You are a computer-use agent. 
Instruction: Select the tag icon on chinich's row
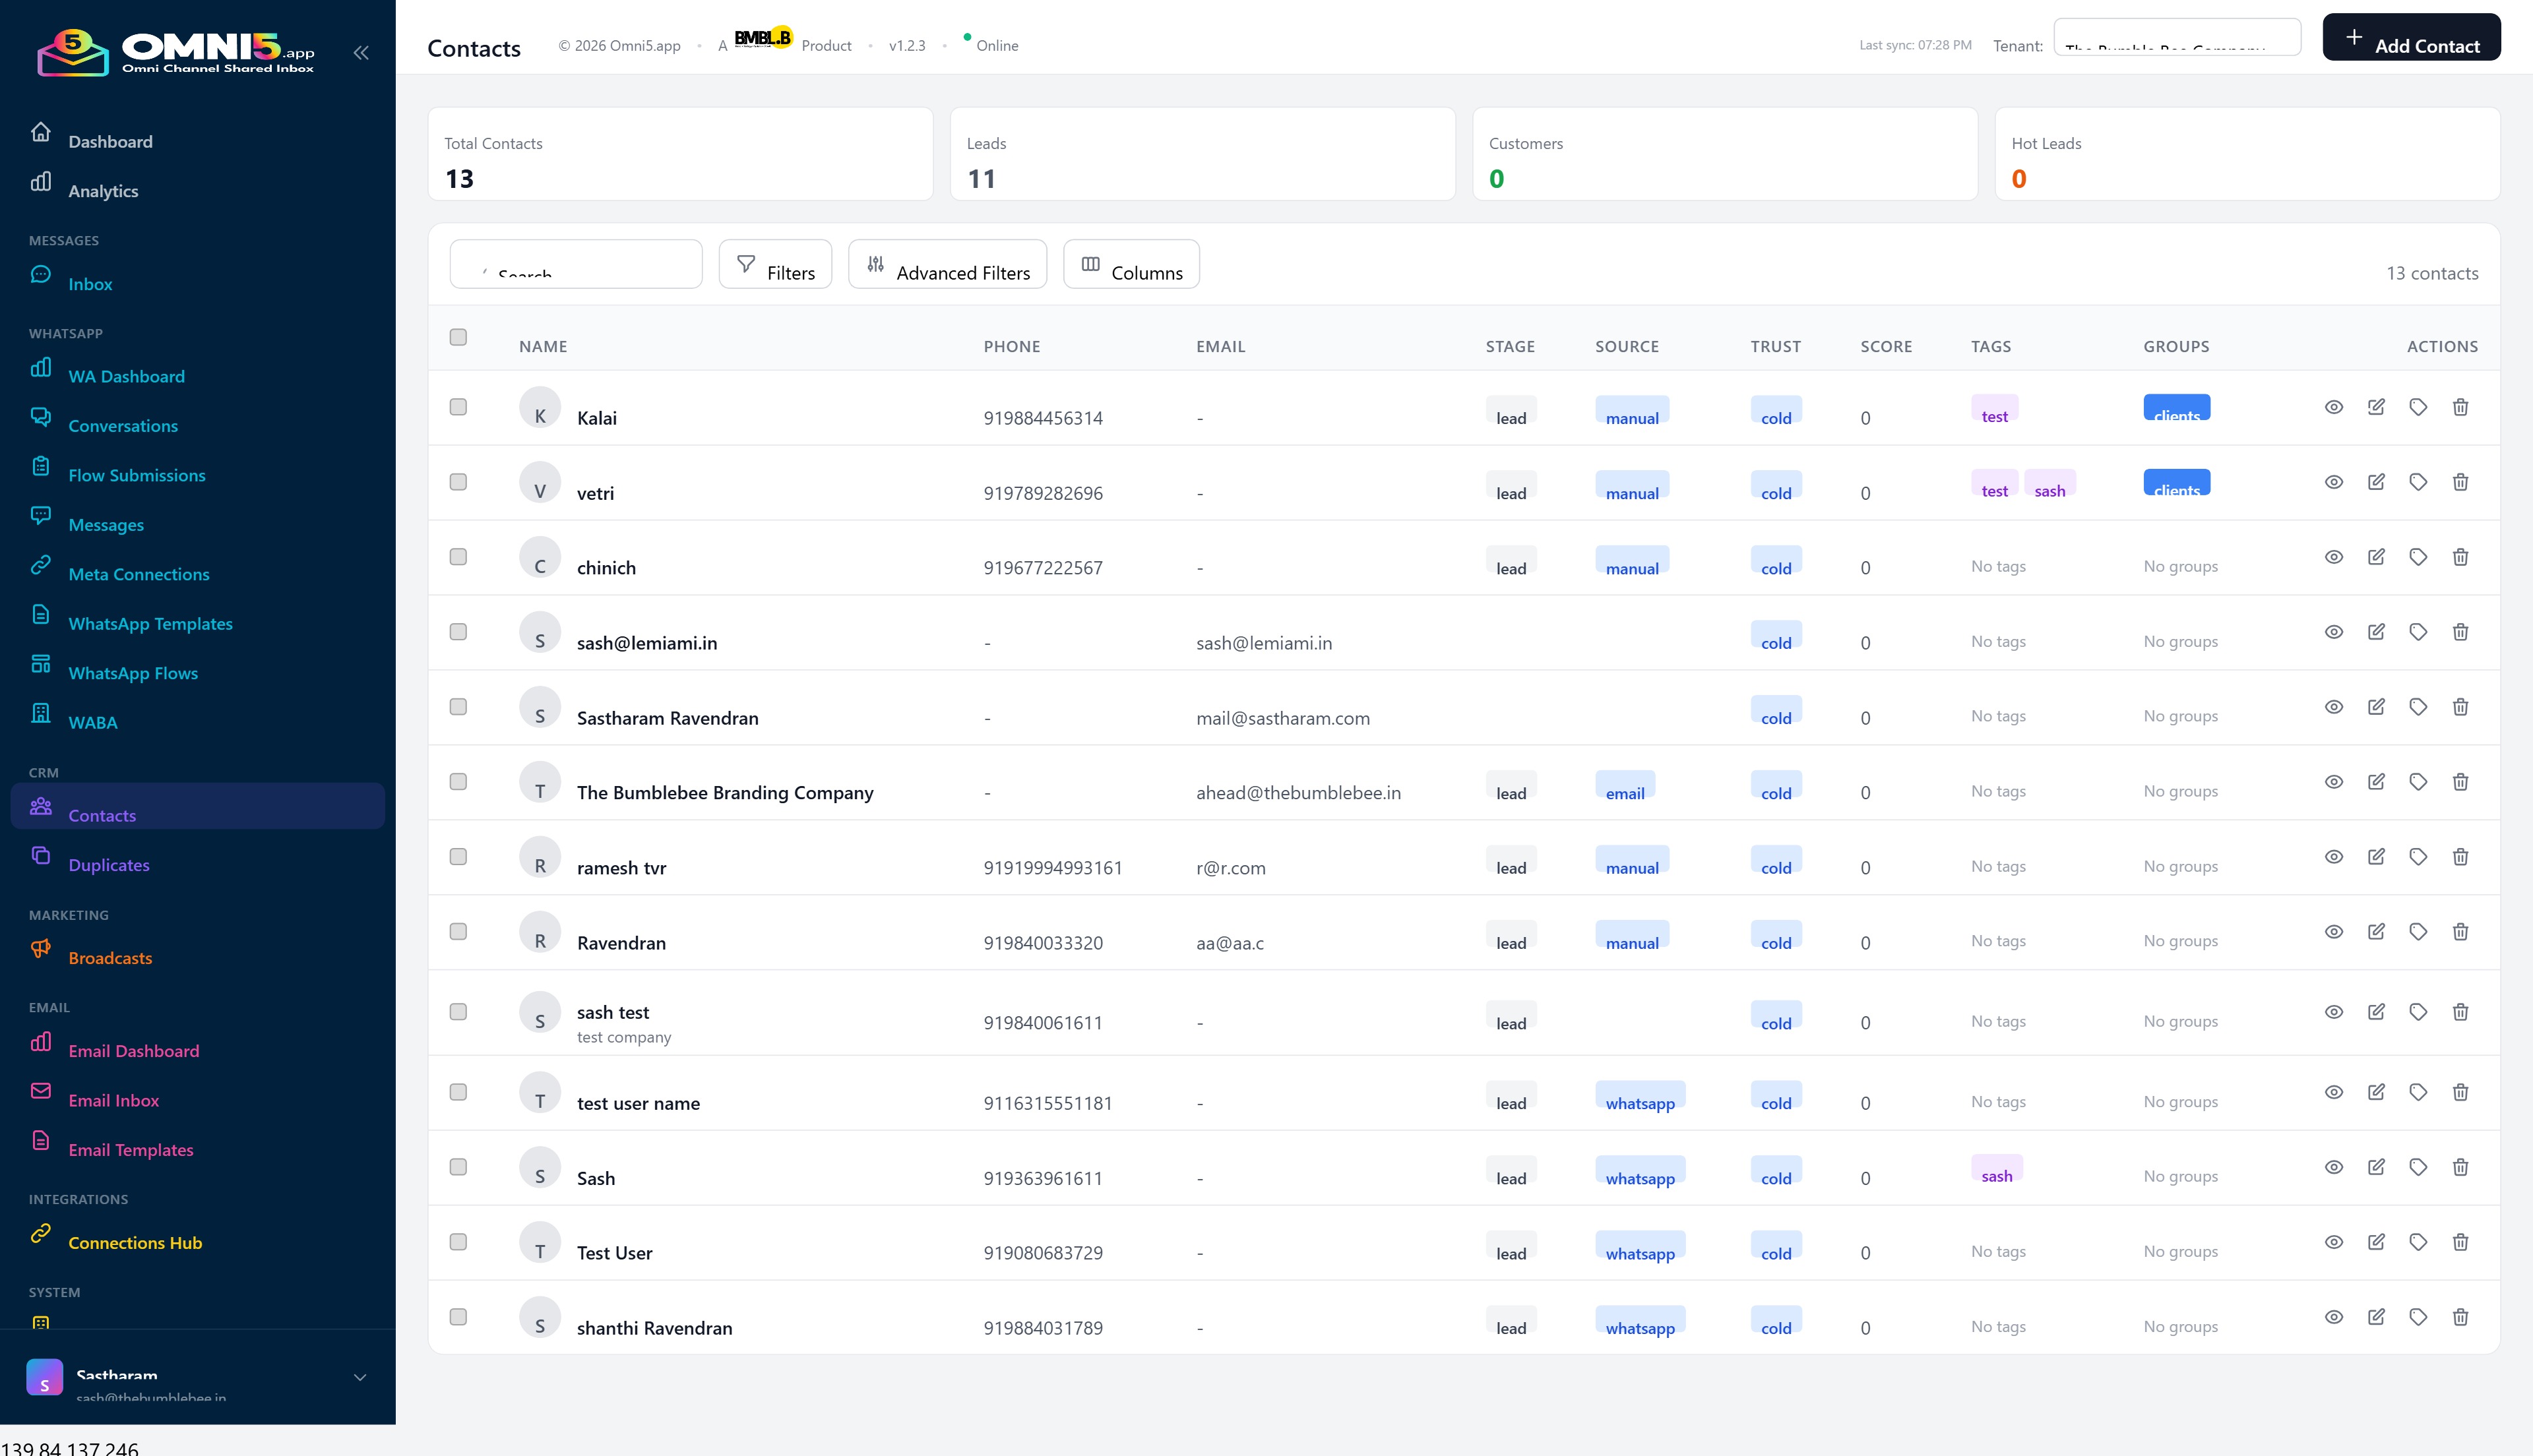[x=2419, y=556]
